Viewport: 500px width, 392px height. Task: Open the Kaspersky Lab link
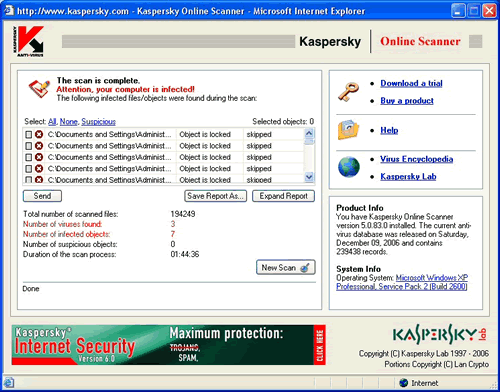408,176
